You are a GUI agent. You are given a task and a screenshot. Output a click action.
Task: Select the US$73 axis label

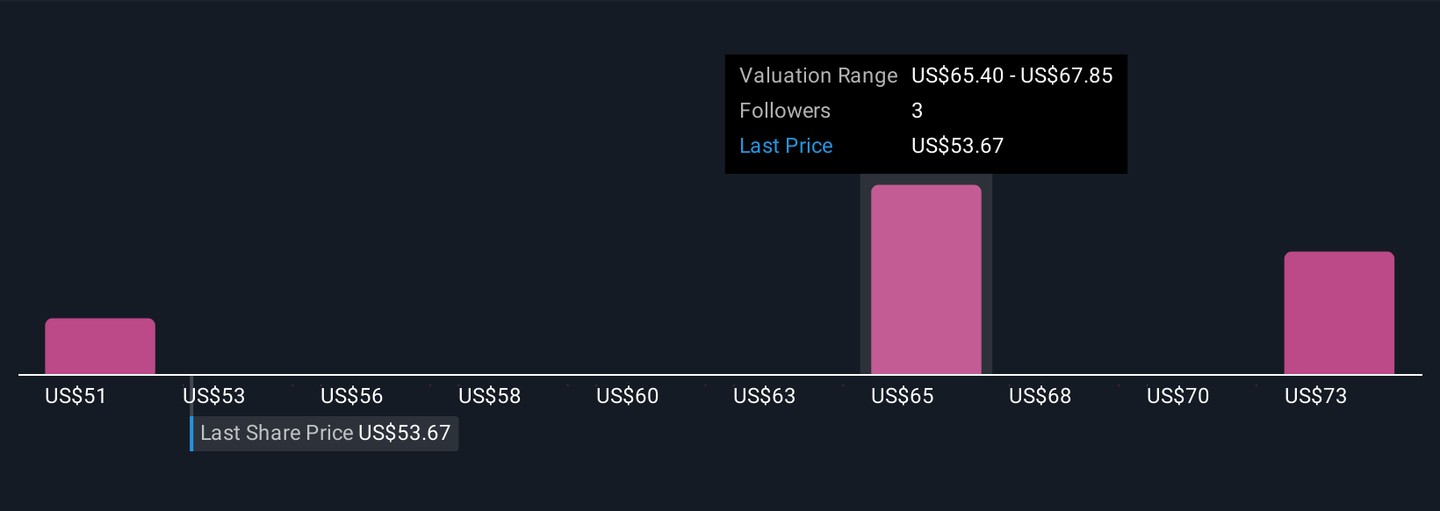pos(1316,396)
